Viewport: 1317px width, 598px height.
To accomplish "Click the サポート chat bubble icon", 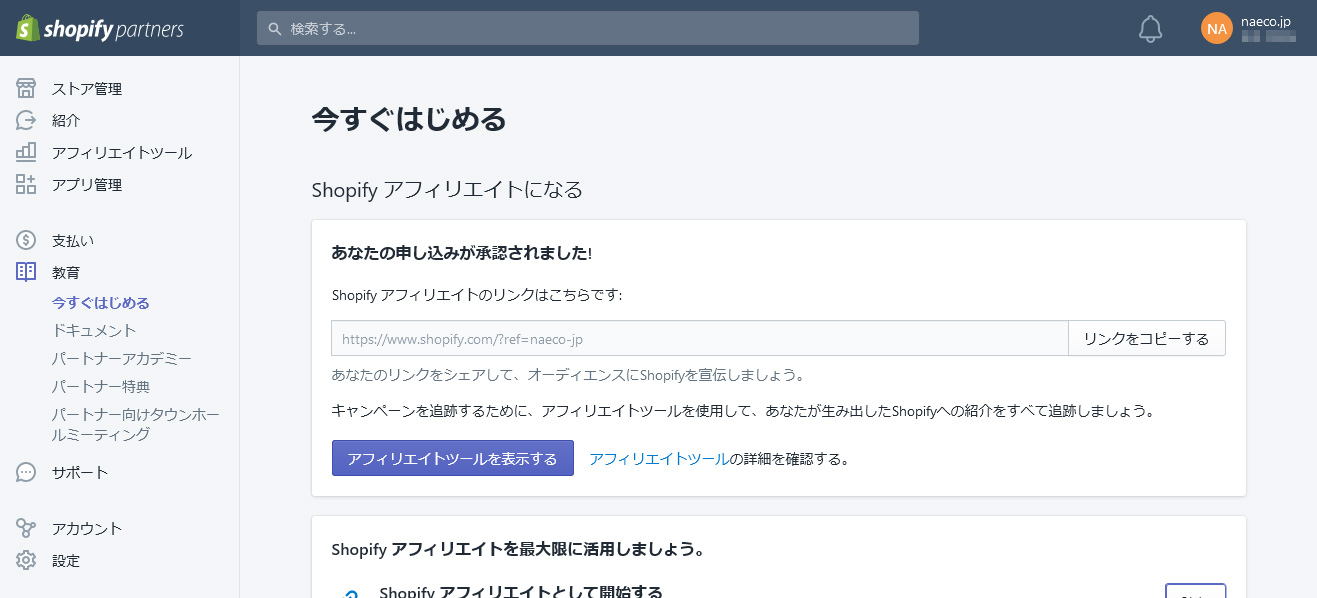I will (x=26, y=472).
